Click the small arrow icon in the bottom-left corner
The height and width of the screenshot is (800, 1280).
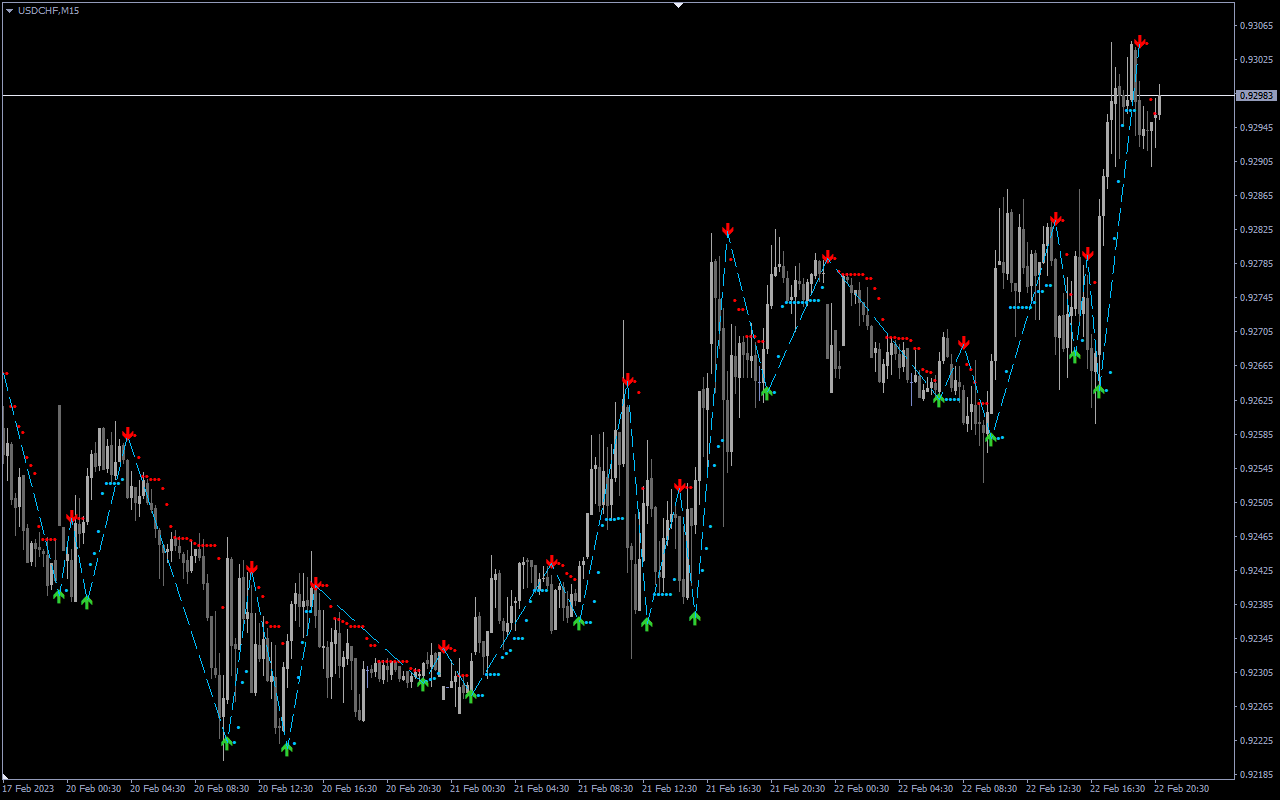pos(6,776)
